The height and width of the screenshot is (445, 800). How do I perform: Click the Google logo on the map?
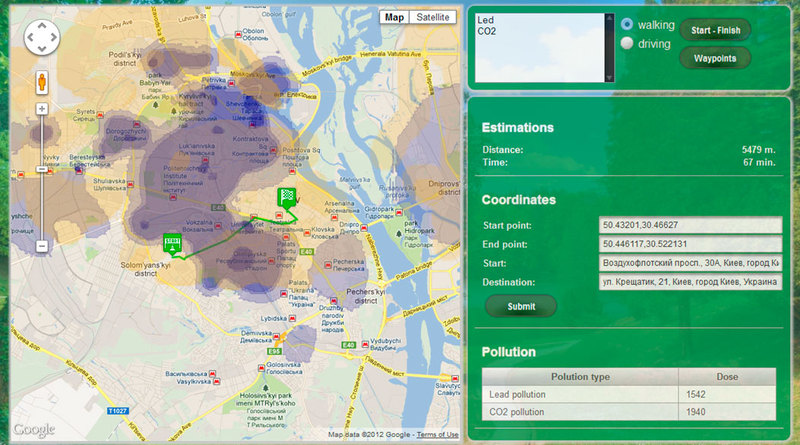tap(34, 430)
